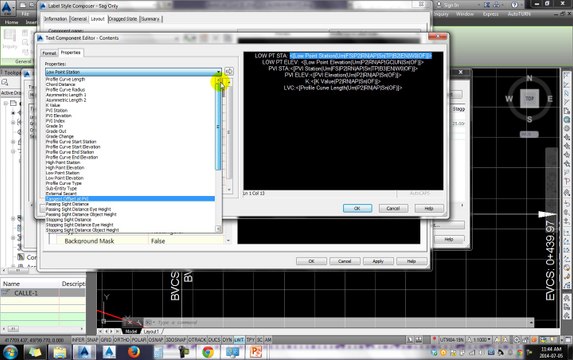Select the Layout1 tab

coord(151,331)
